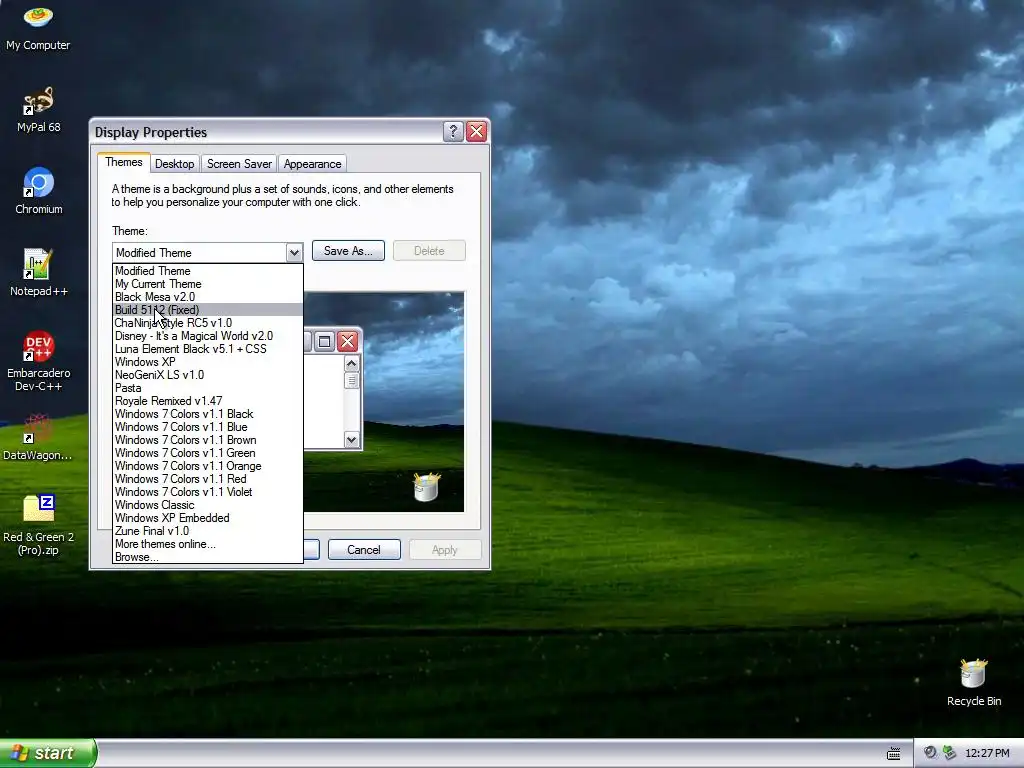Screen dimensions: 1024x768
Task: Click the first system tray icon
Action: (930, 753)
